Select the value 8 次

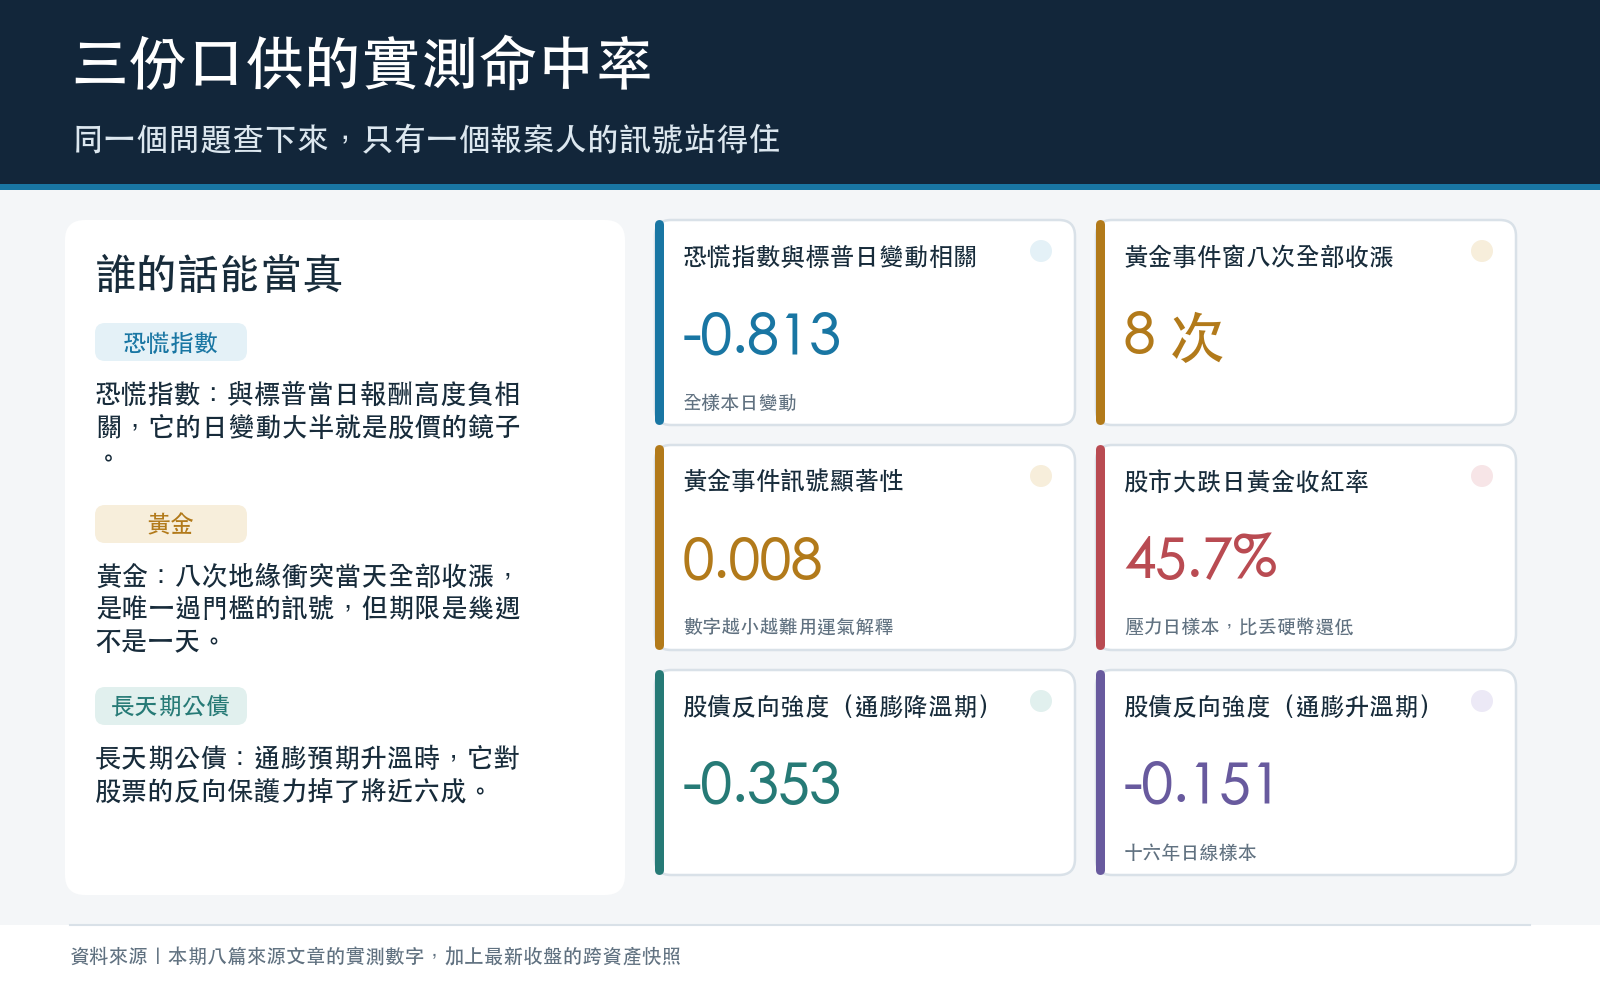pos(1173,335)
